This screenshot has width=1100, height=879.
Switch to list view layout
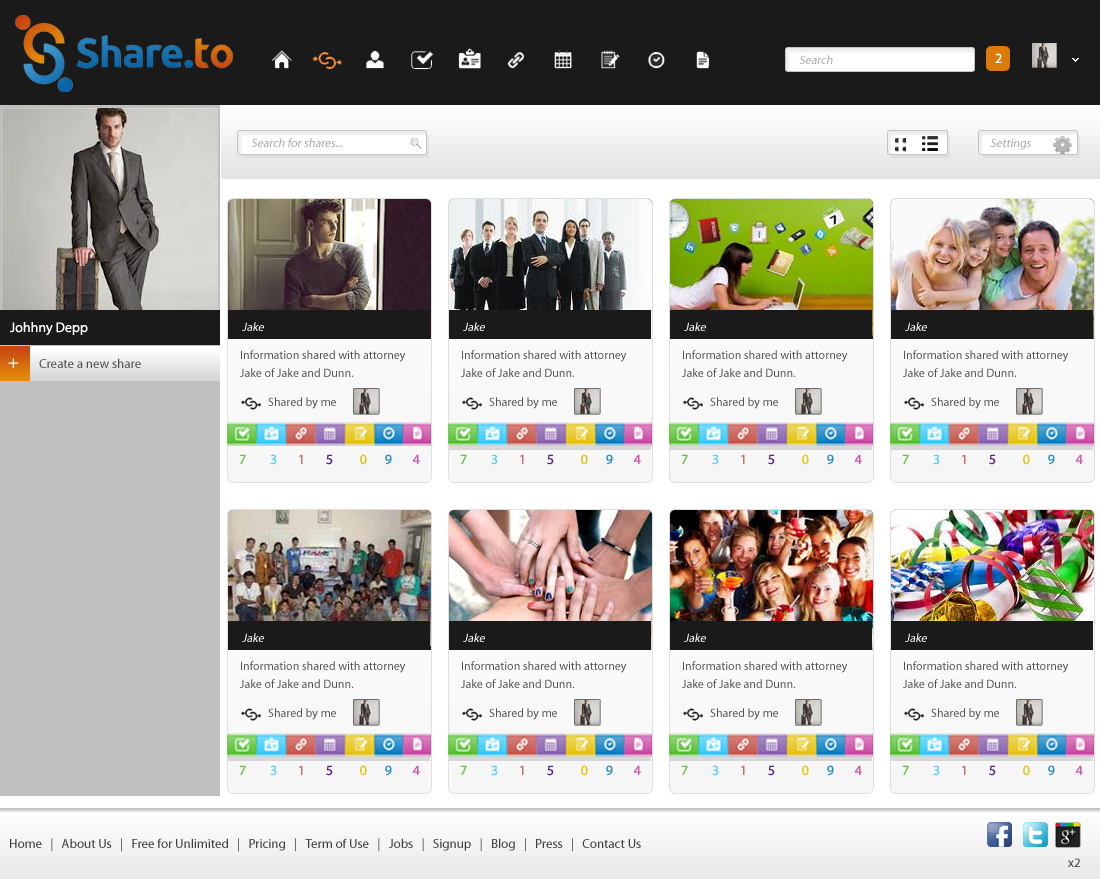point(930,143)
